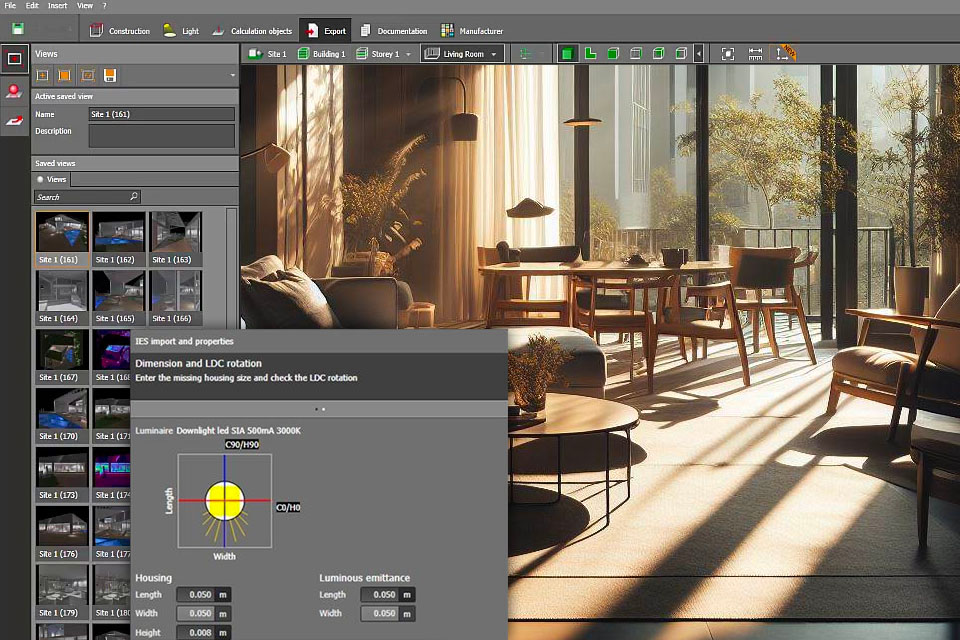Click the zoom to fit frame icon

(x=727, y=54)
